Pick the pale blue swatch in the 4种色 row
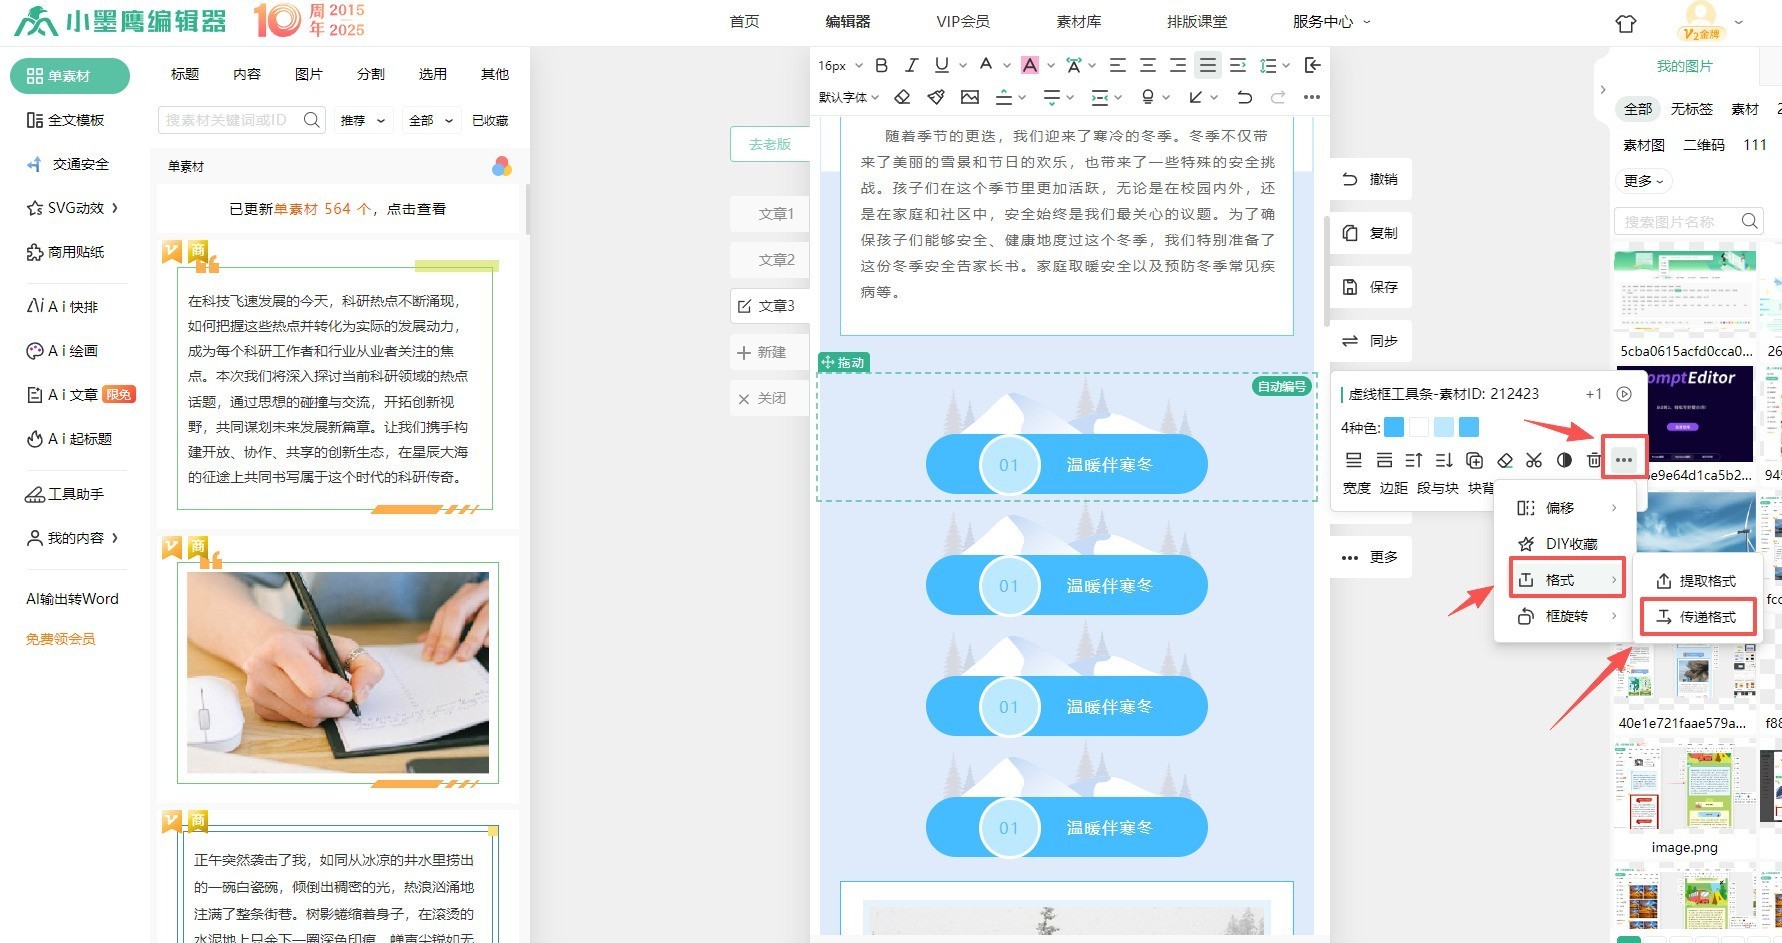1782x943 pixels. coord(1444,428)
